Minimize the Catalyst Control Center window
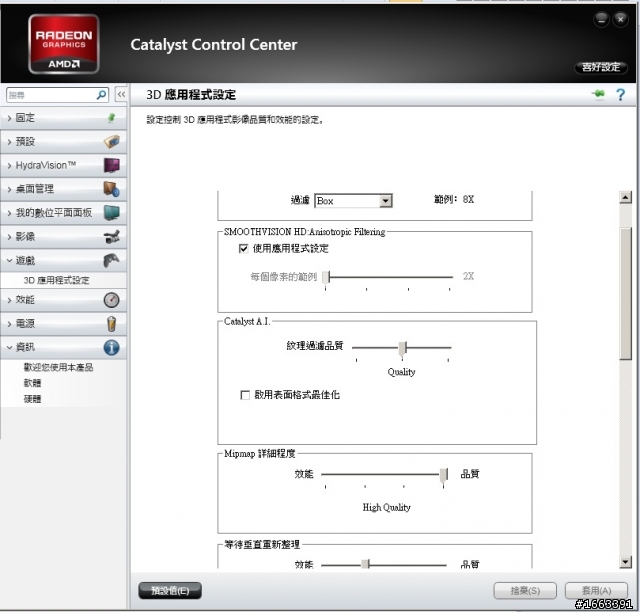Image resolution: width=640 pixels, height=612 pixels. [x=602, y=20]
